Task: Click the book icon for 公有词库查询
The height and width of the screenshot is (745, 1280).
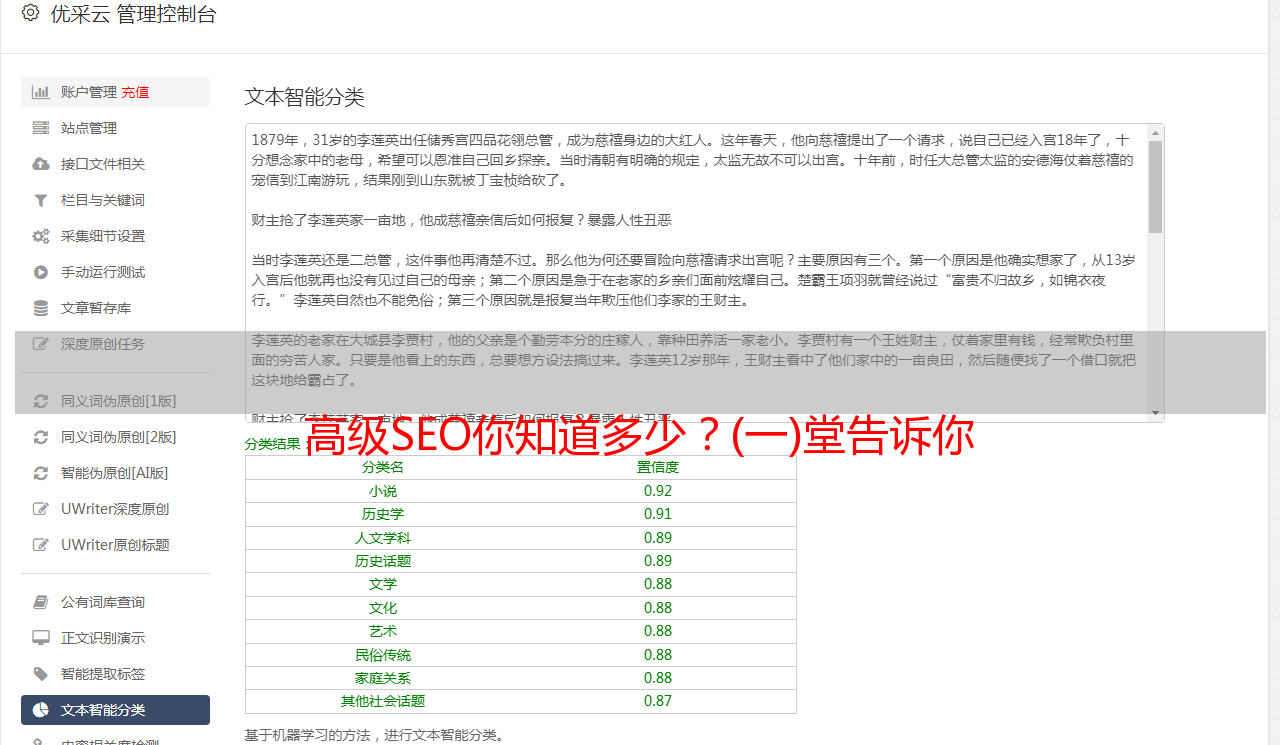Action: coord(41,602)
